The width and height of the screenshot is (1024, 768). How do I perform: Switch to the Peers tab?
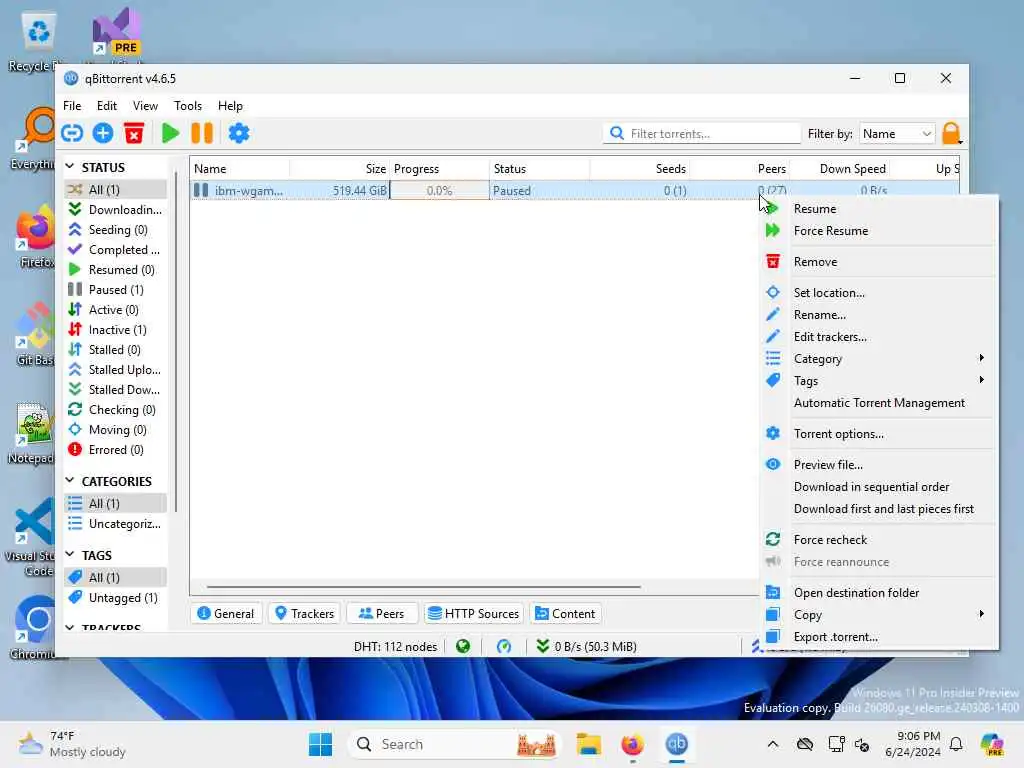[382, 613]
